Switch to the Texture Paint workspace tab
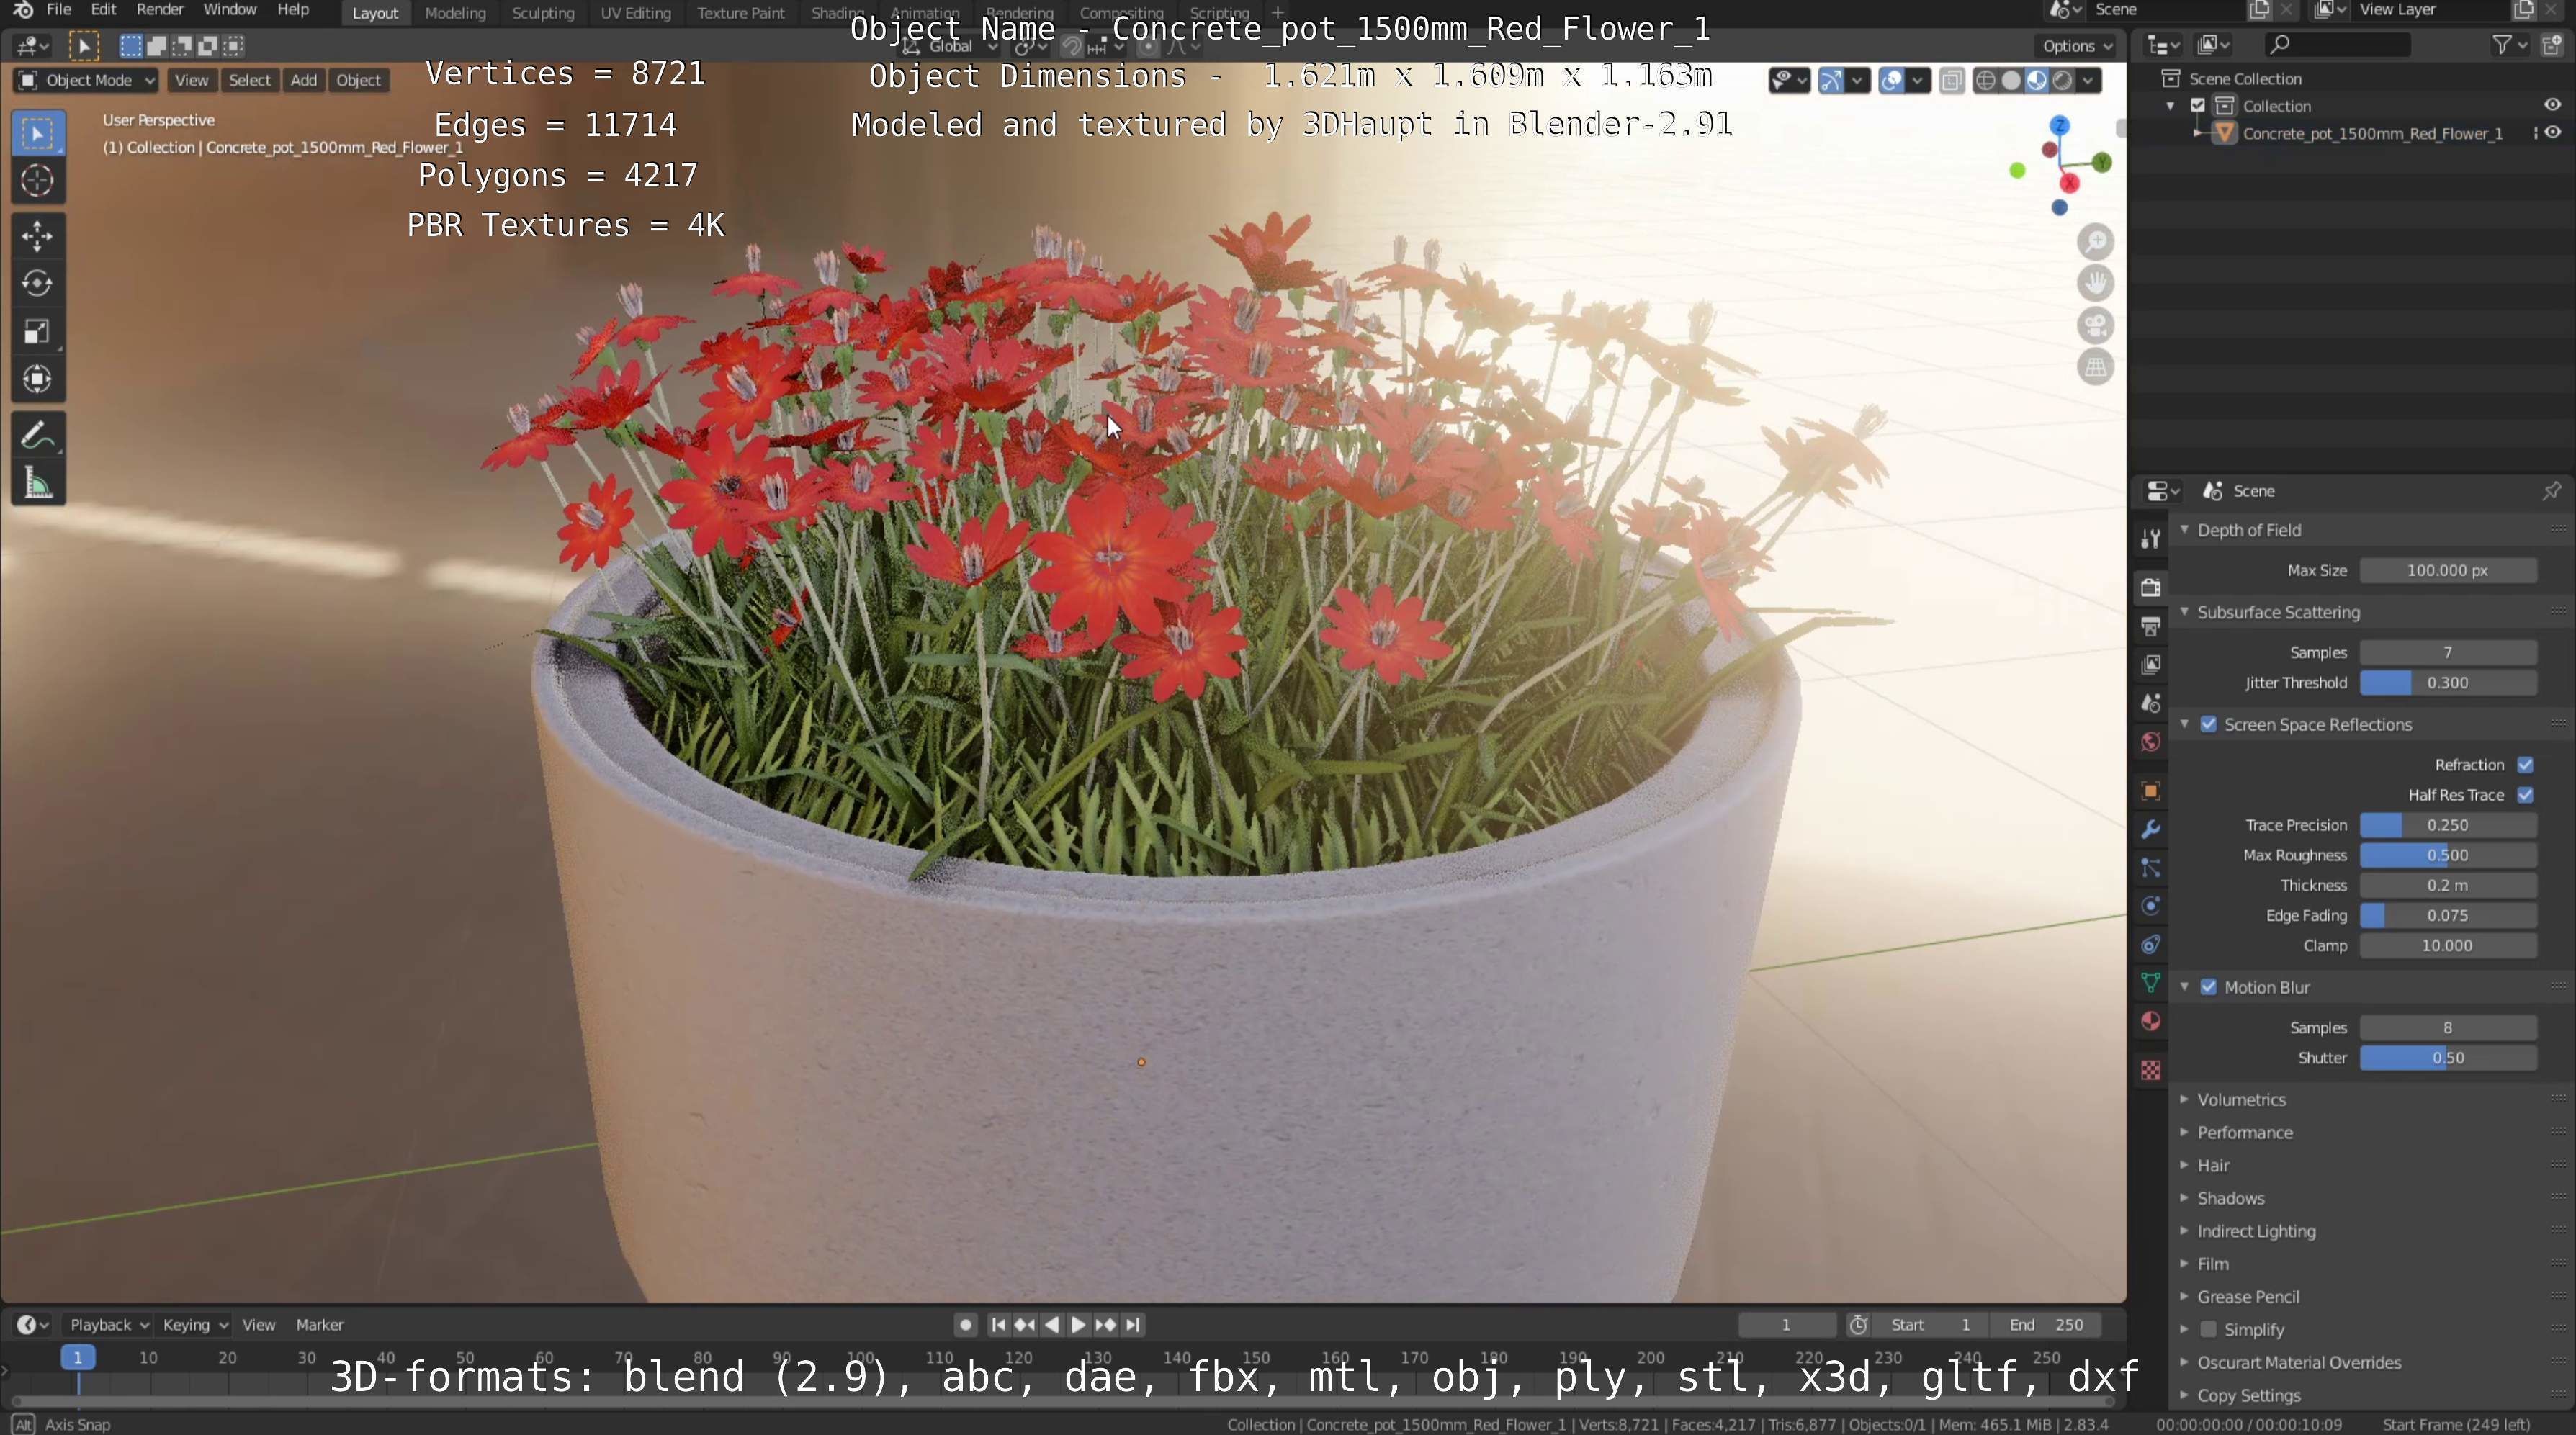The width and height of the screenshot is (2576, 1435). click(x=741, y=13)
